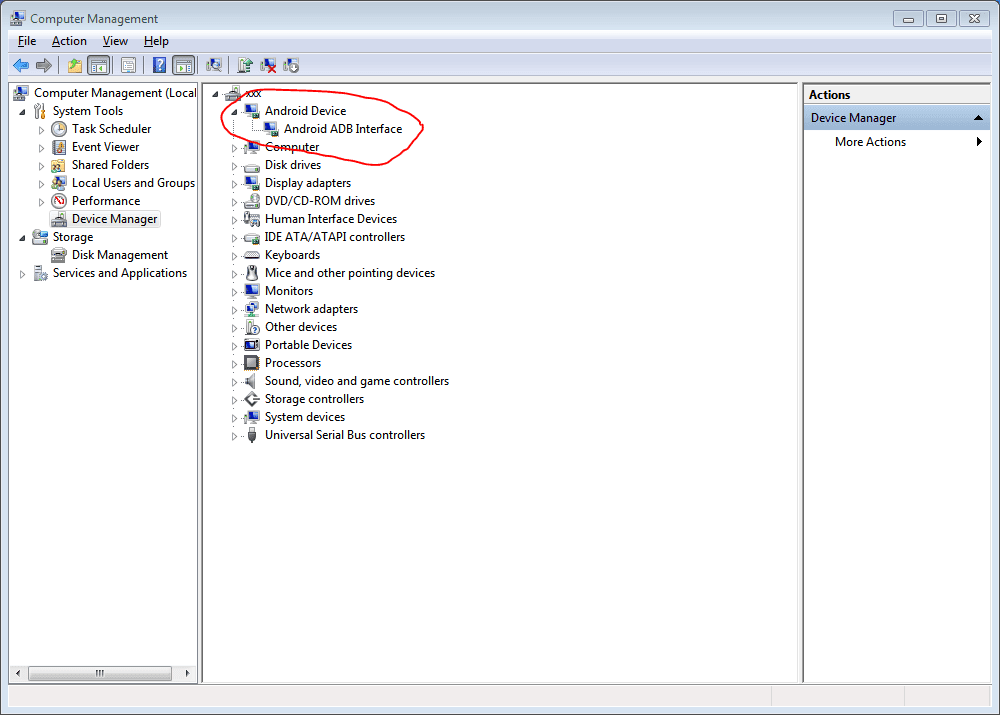Open the File menu
This screenshot has width=1000, height=715.
pyautogui.click(x=27, y=41)
